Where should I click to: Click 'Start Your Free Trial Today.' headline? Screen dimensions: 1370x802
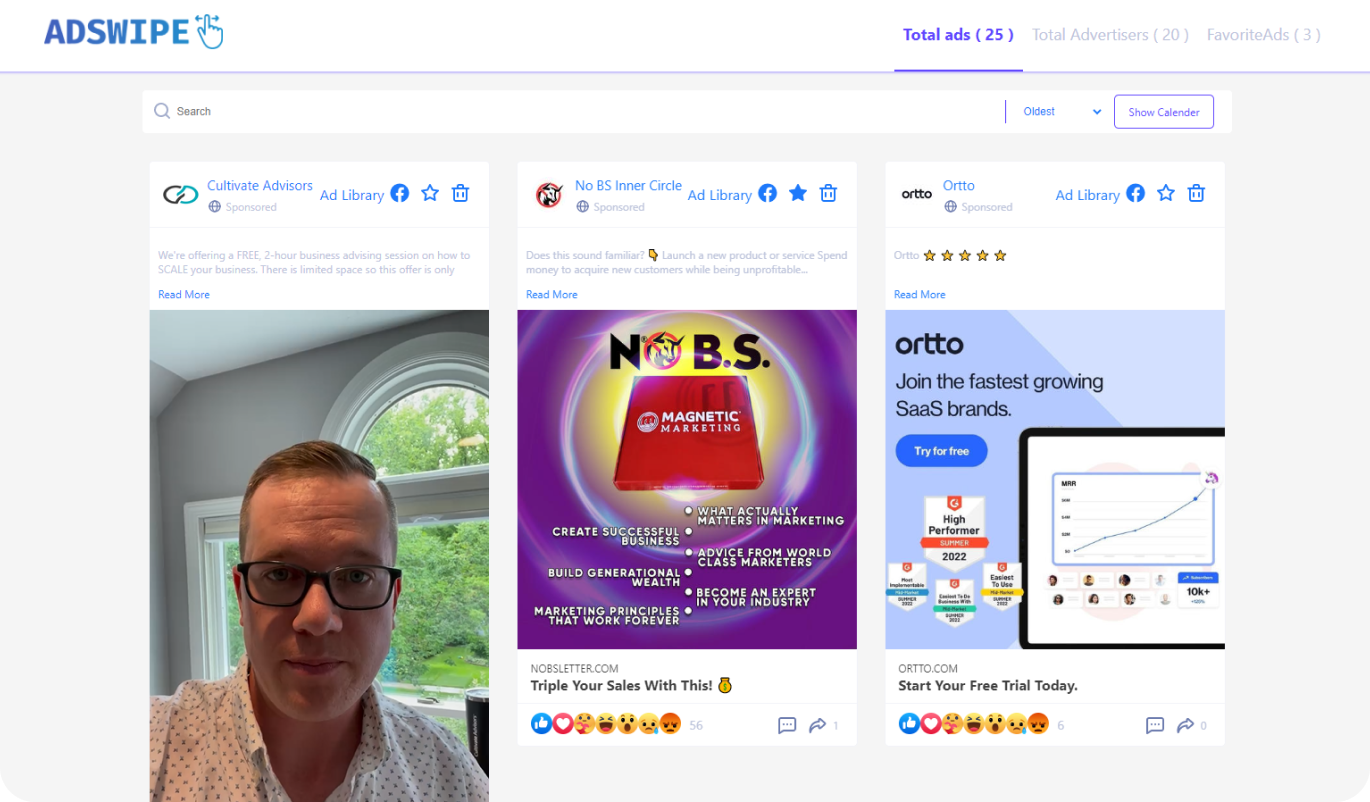(988, 686)
